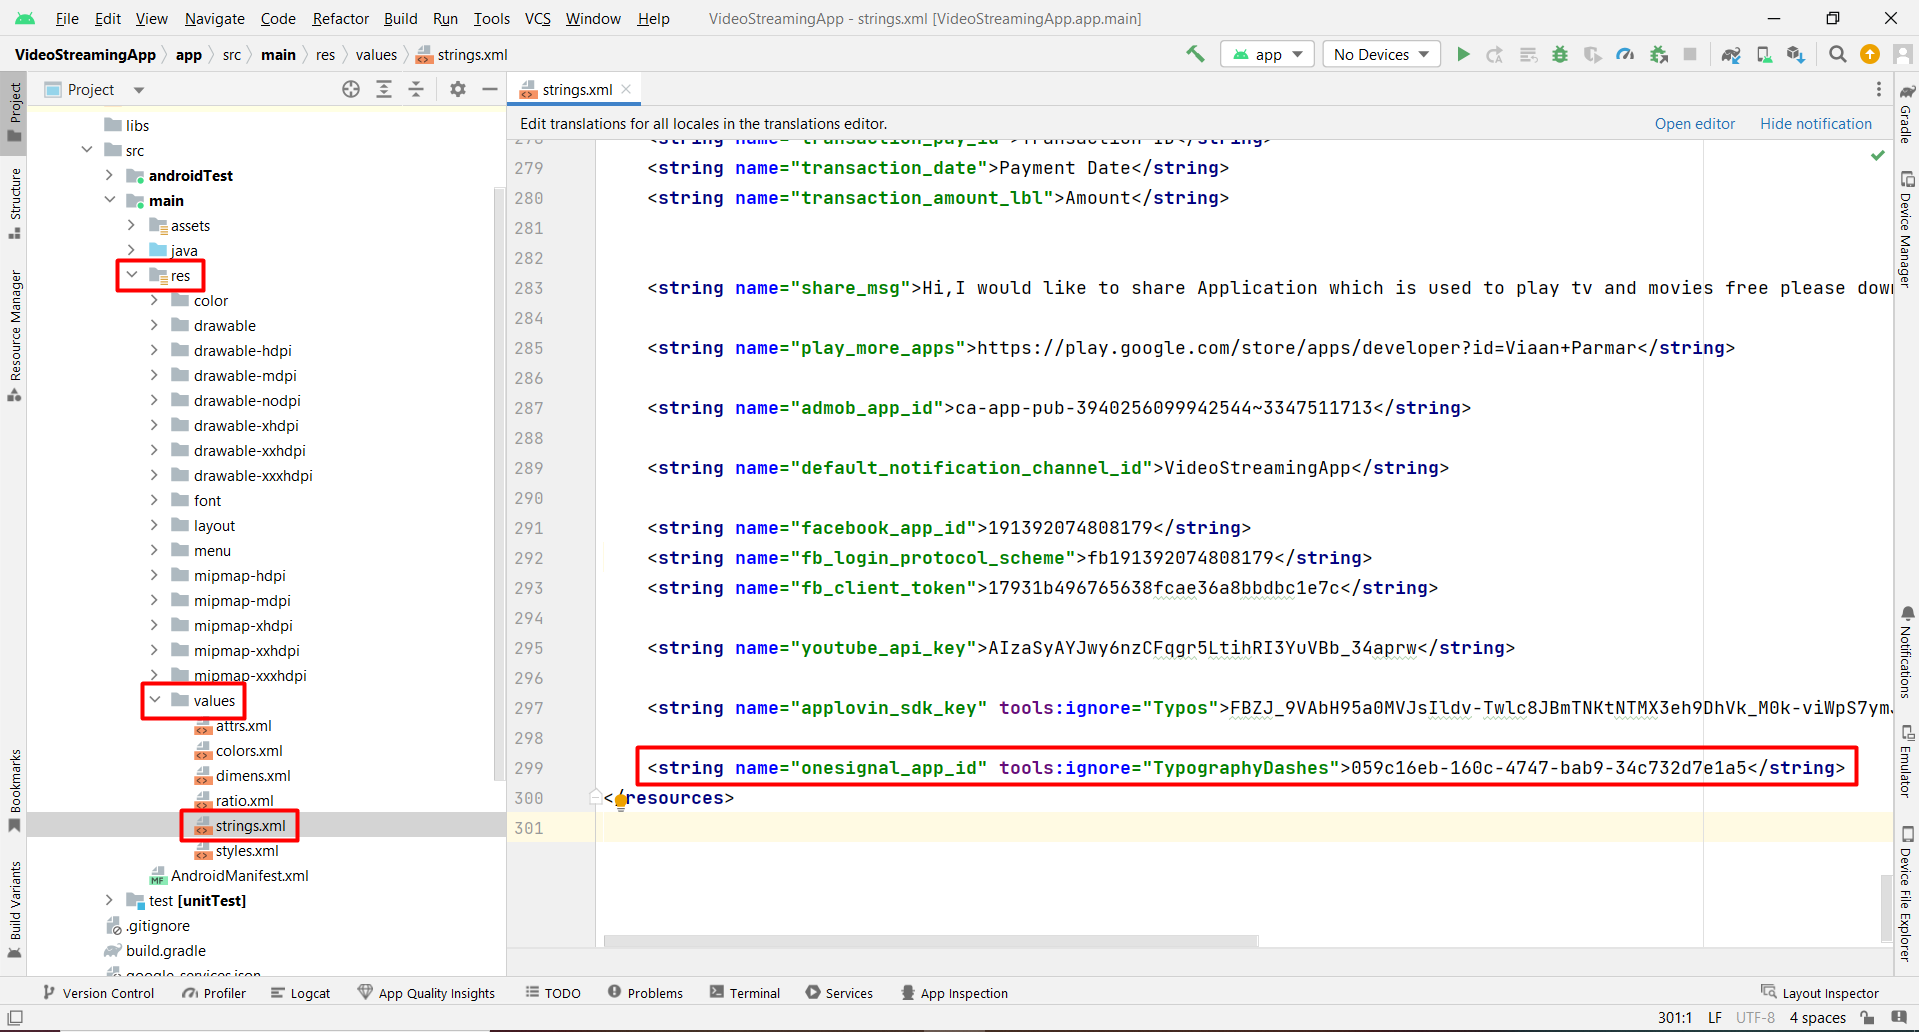Screen dimensions: 1919x1032
Task: Toggle tool window bars icon bottom-left
Action: tap(15, 1017)
